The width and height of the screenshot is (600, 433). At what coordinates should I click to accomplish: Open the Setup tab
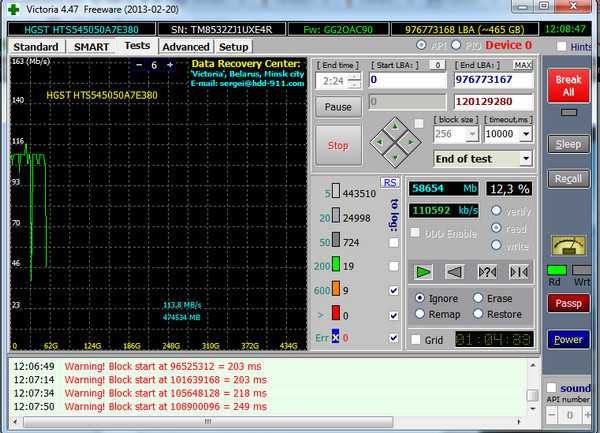point(233,47)
